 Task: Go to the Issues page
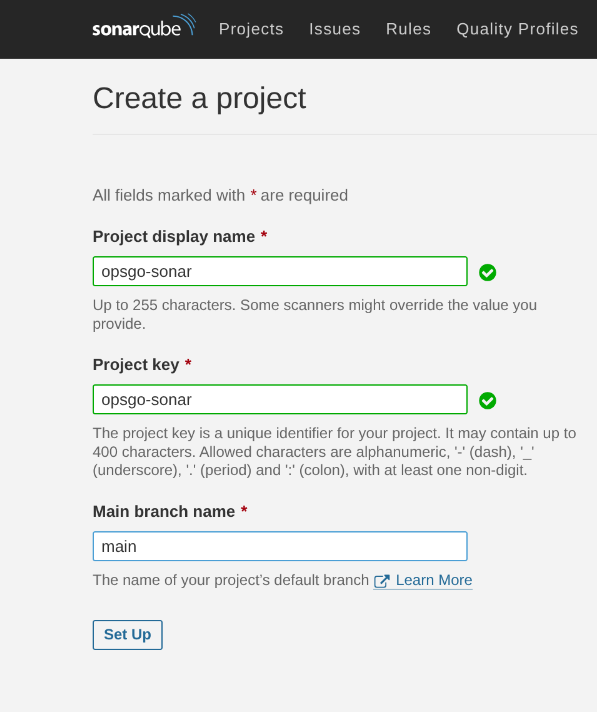[335, 29]
